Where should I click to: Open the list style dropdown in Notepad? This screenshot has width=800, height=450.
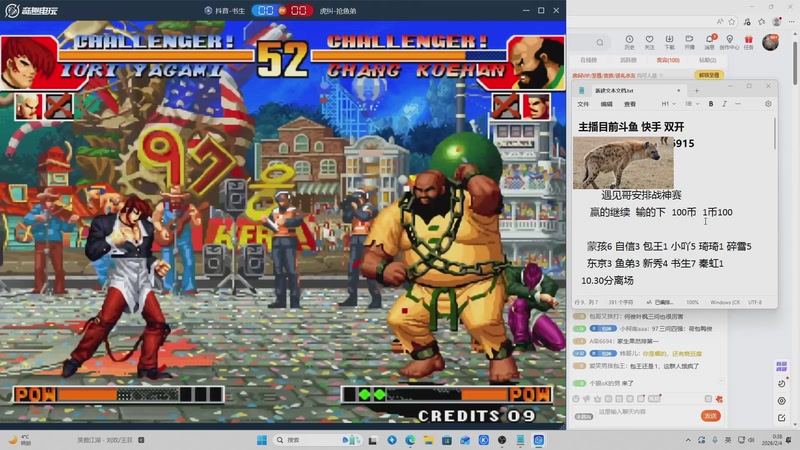tap(692, 104)
